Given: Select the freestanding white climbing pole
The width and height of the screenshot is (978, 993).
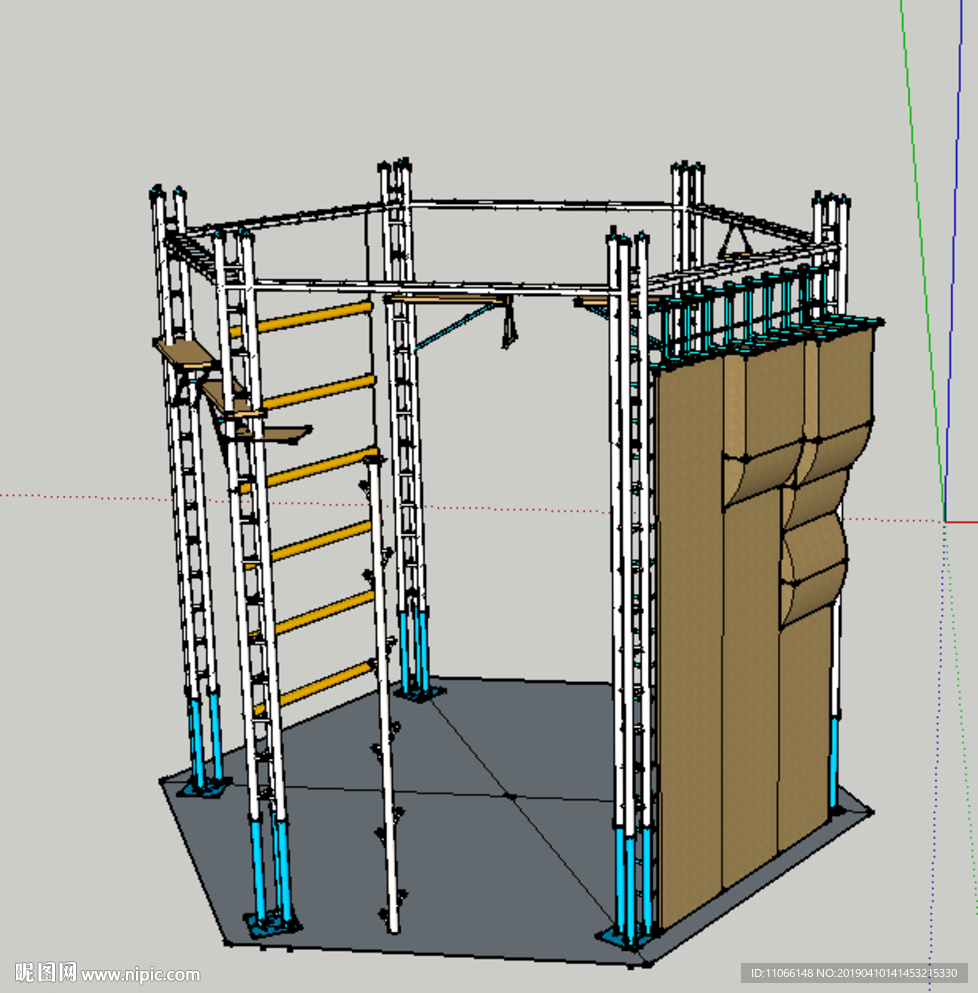Looking at the screenshot, I should click(x=384, y=693).
